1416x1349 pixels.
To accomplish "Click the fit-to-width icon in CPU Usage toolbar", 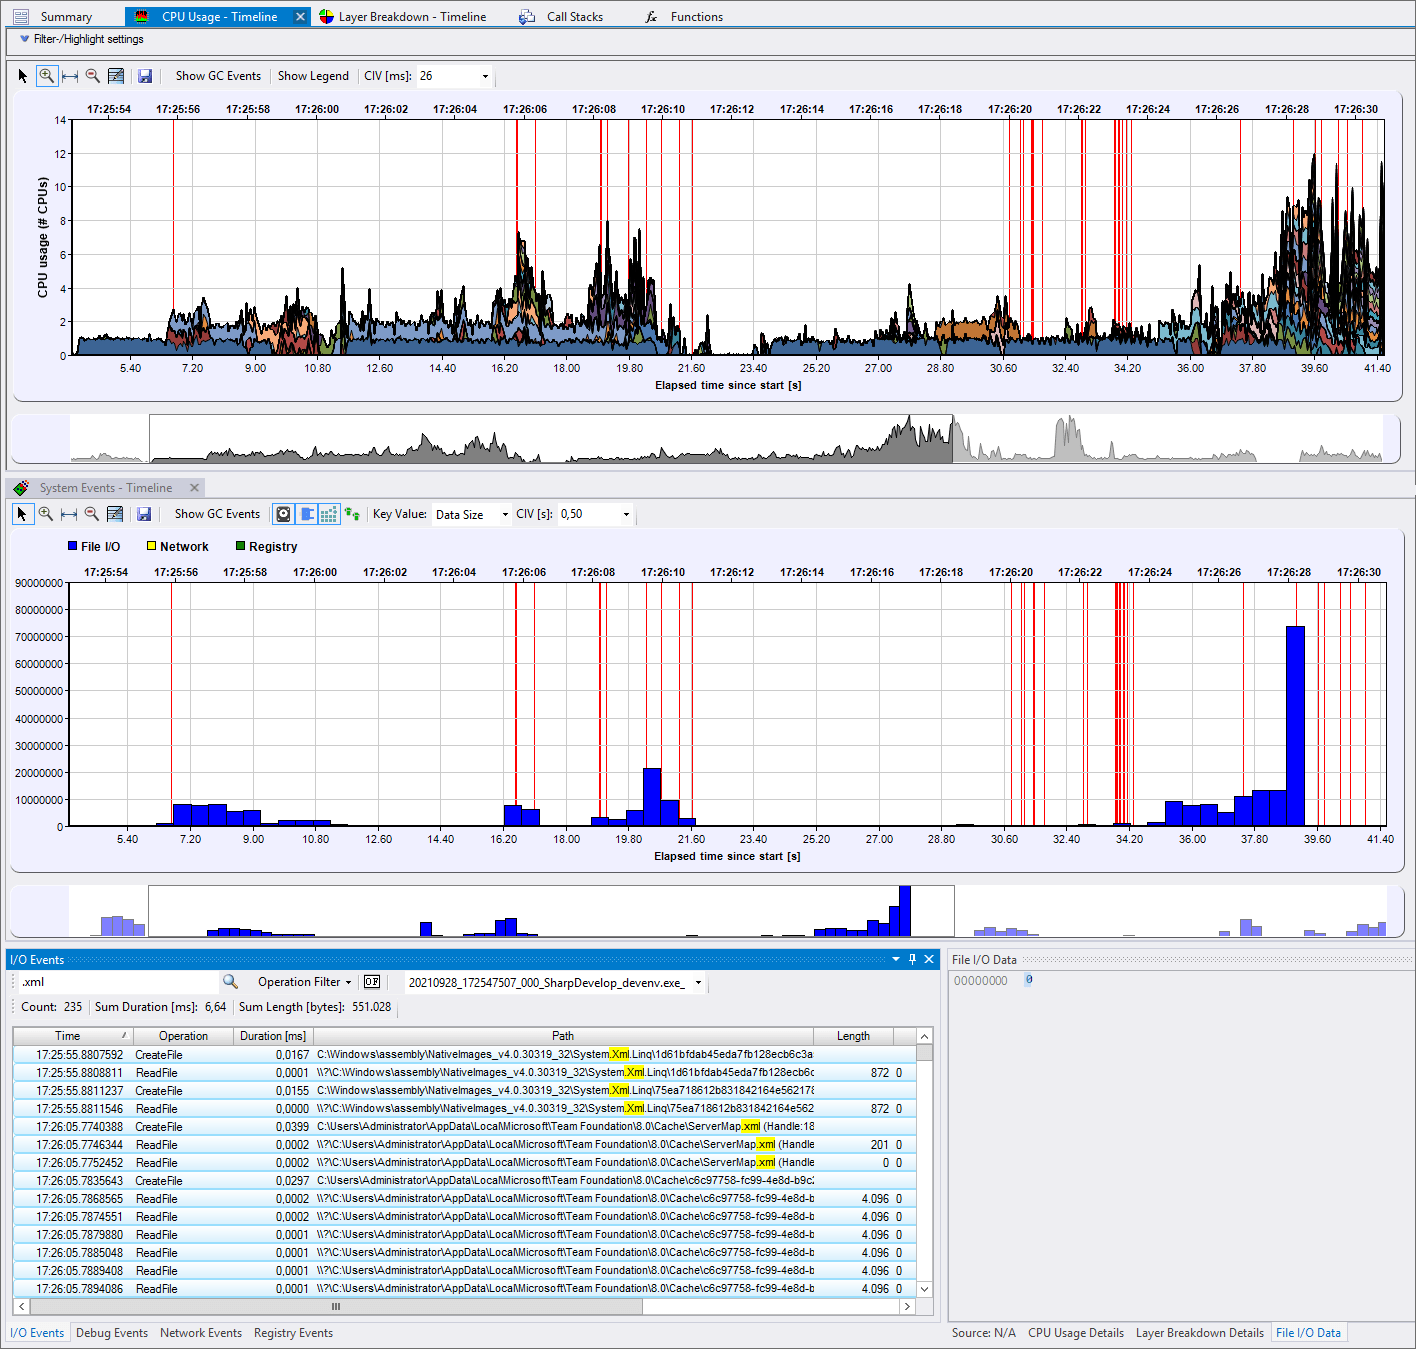I will [69, 75].
